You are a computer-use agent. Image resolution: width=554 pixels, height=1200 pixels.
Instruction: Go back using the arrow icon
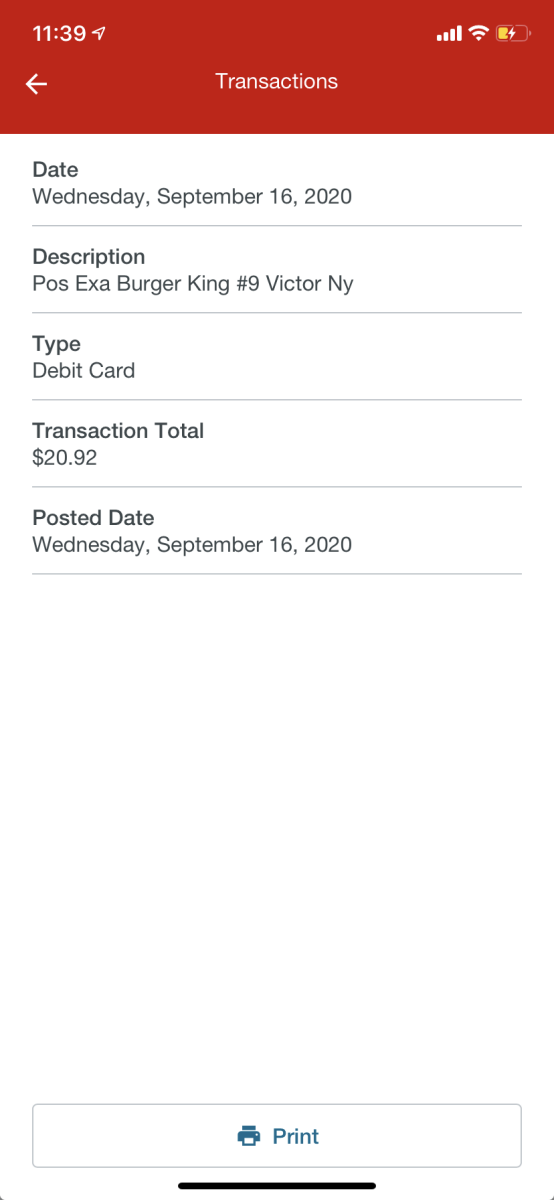pos(37,84)
